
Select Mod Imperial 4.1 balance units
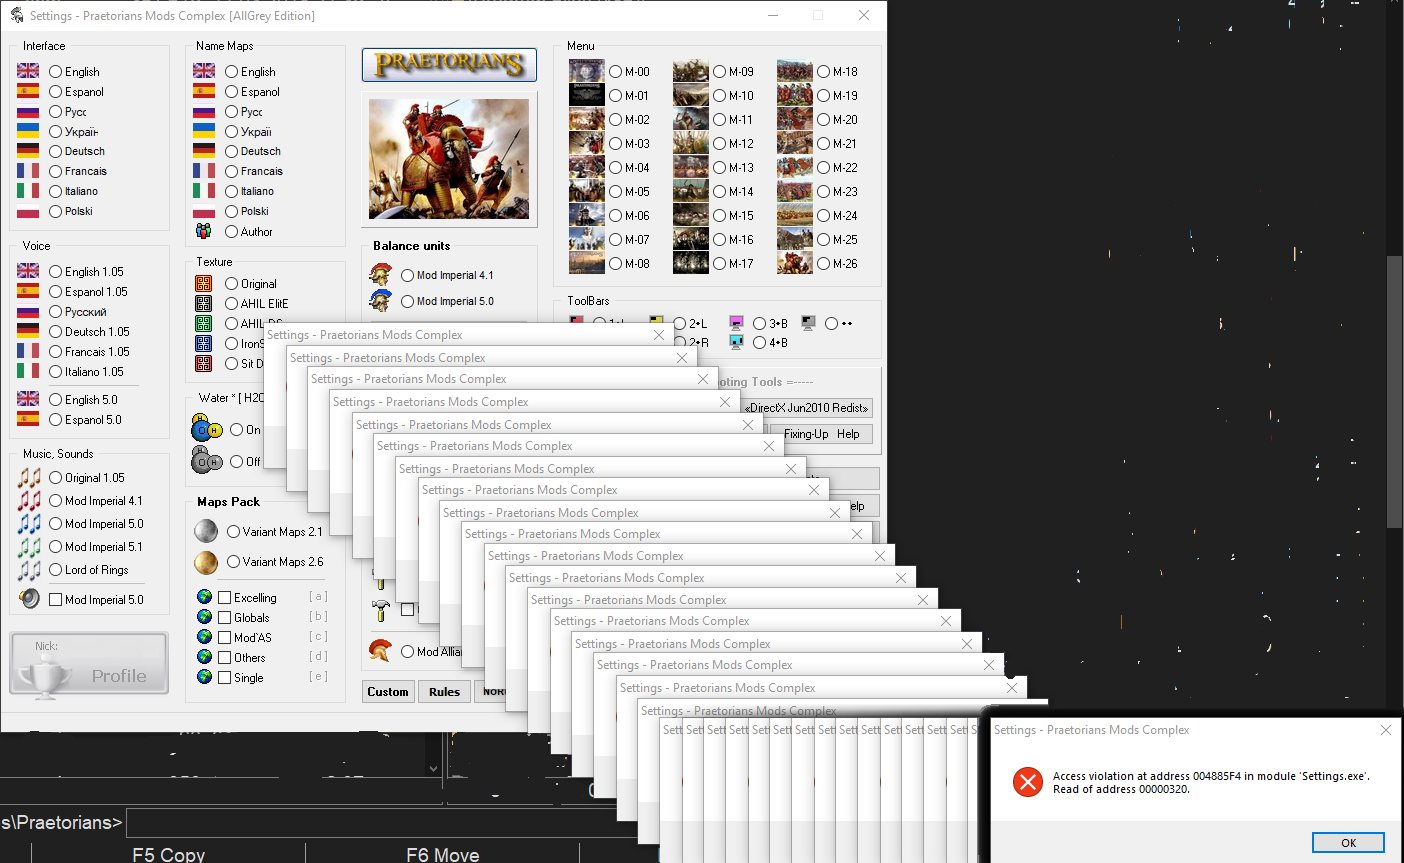click(408, 275)
